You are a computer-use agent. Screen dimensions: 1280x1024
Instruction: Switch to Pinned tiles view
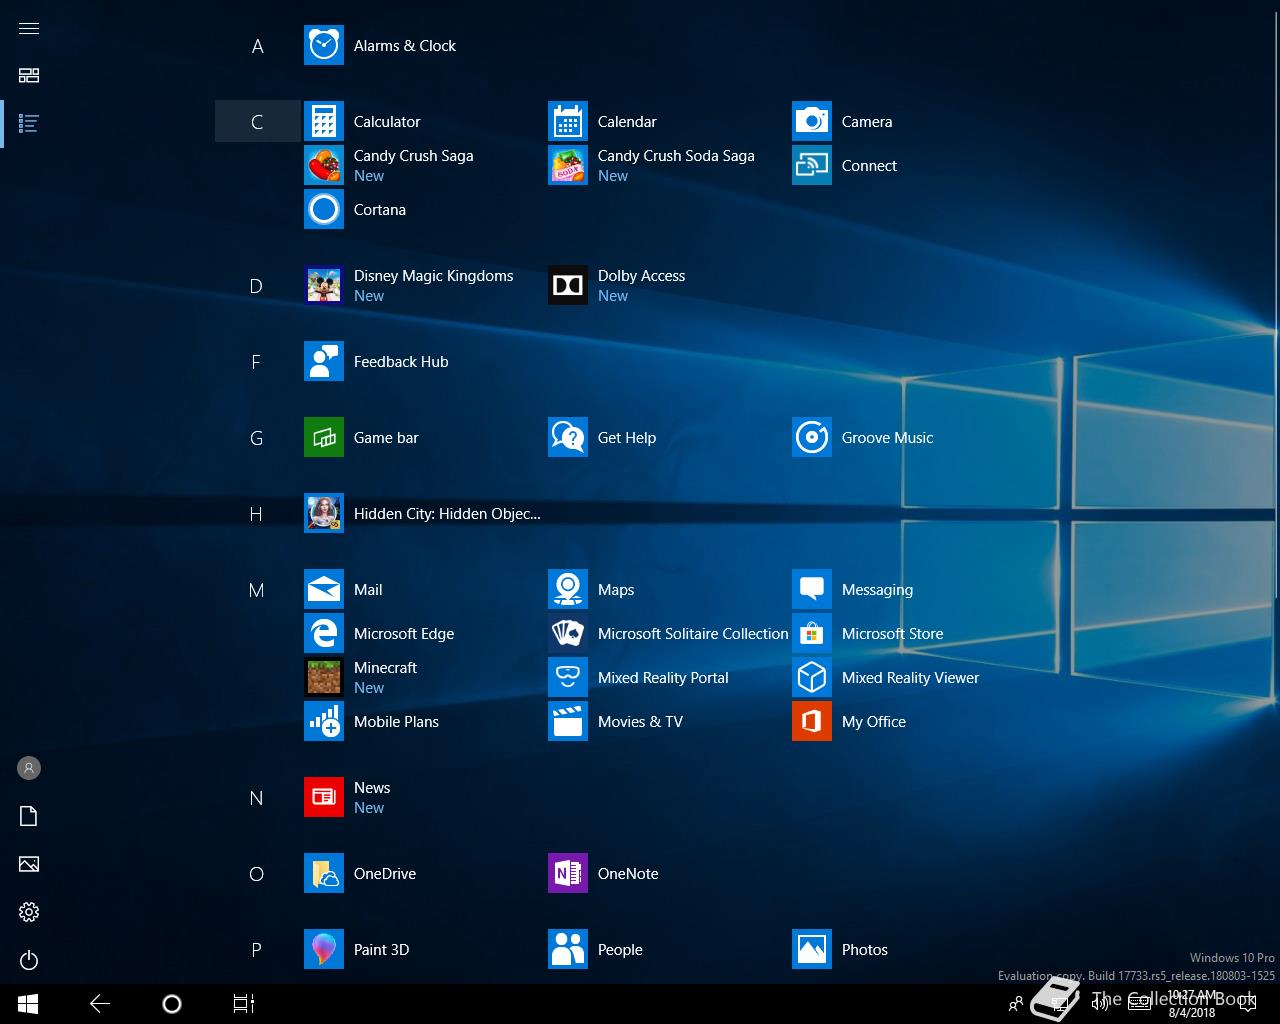pos(29,76)
